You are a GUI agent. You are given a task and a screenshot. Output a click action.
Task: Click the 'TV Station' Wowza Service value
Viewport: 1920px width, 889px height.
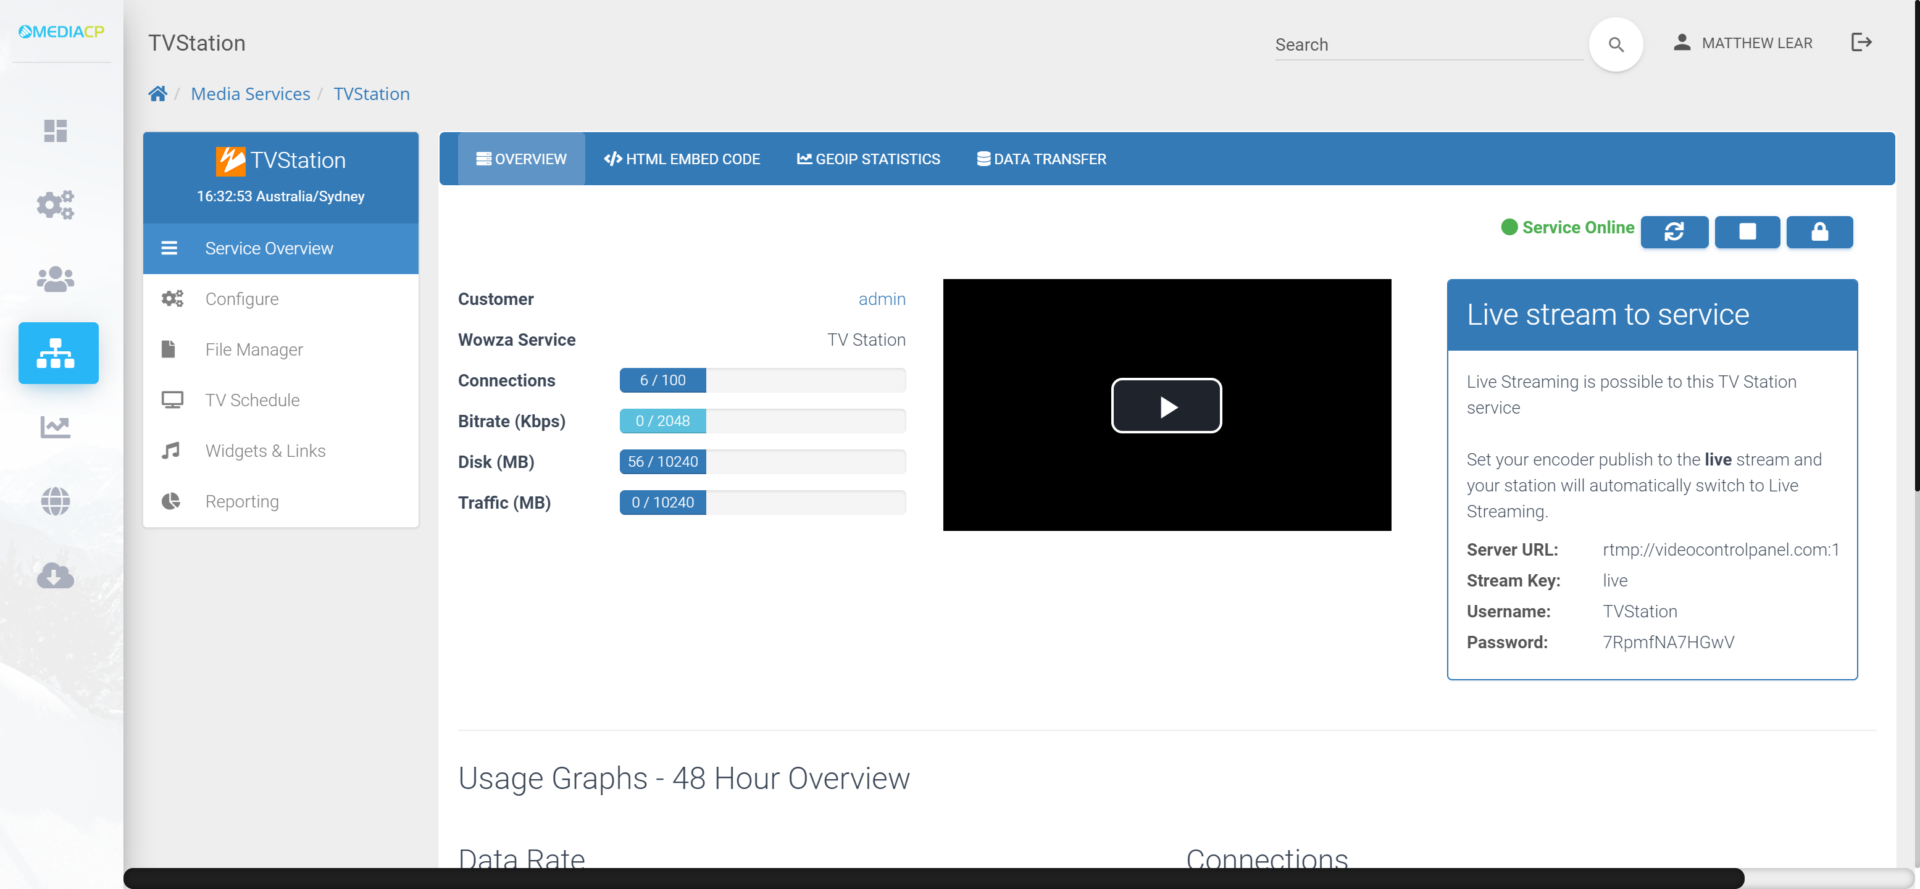[866, 340]
